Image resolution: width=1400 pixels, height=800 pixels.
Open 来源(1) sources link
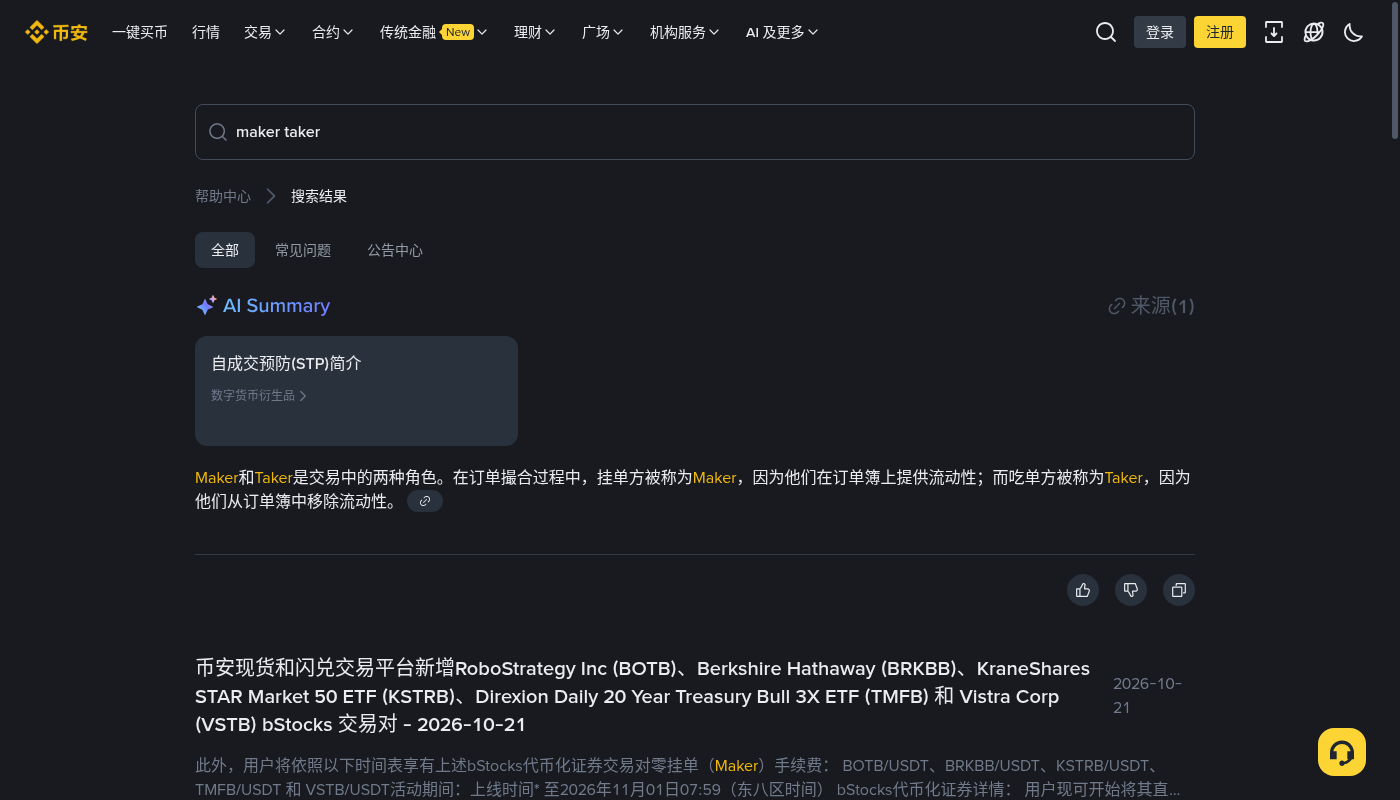click(1151, 306)
